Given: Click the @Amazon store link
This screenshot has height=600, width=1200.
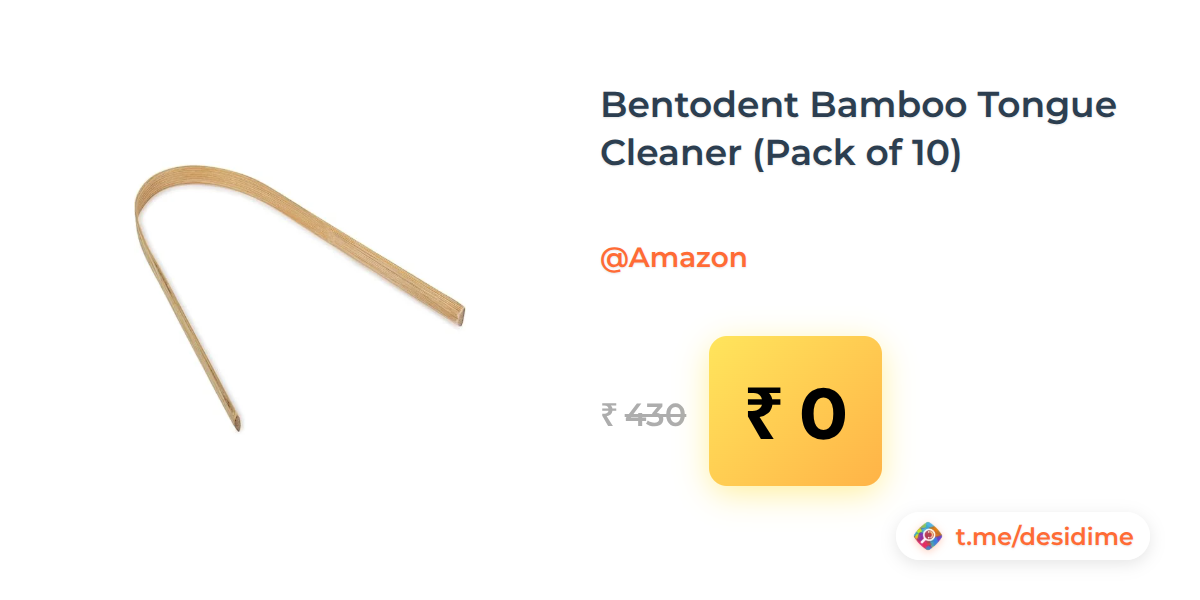Looking at the screenshot, I should 673,258.
